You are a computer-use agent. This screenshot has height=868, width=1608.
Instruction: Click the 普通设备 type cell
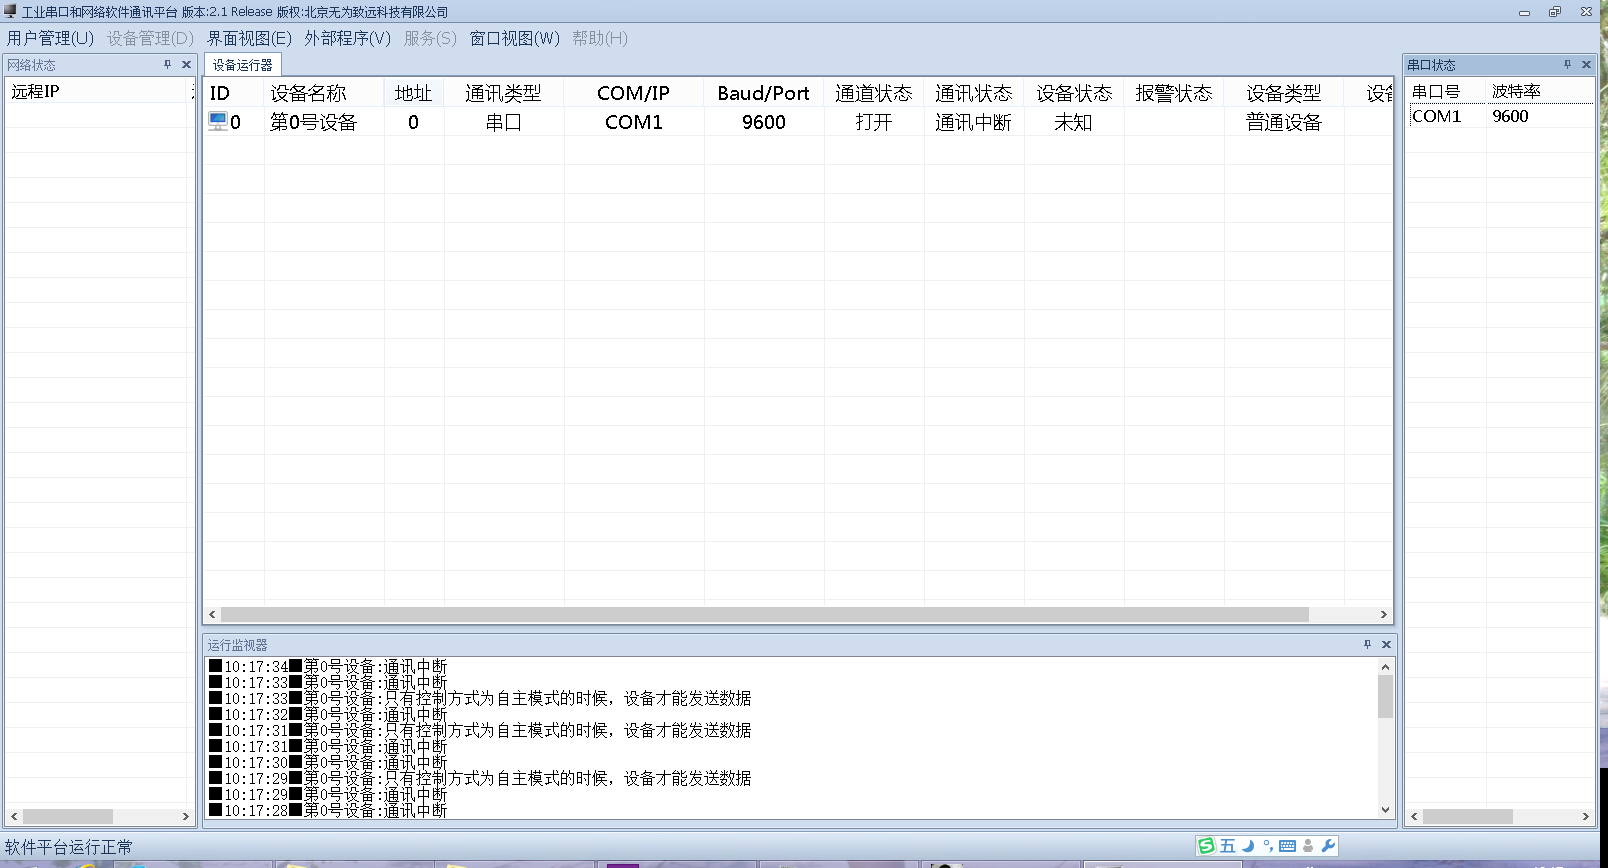1284,122
